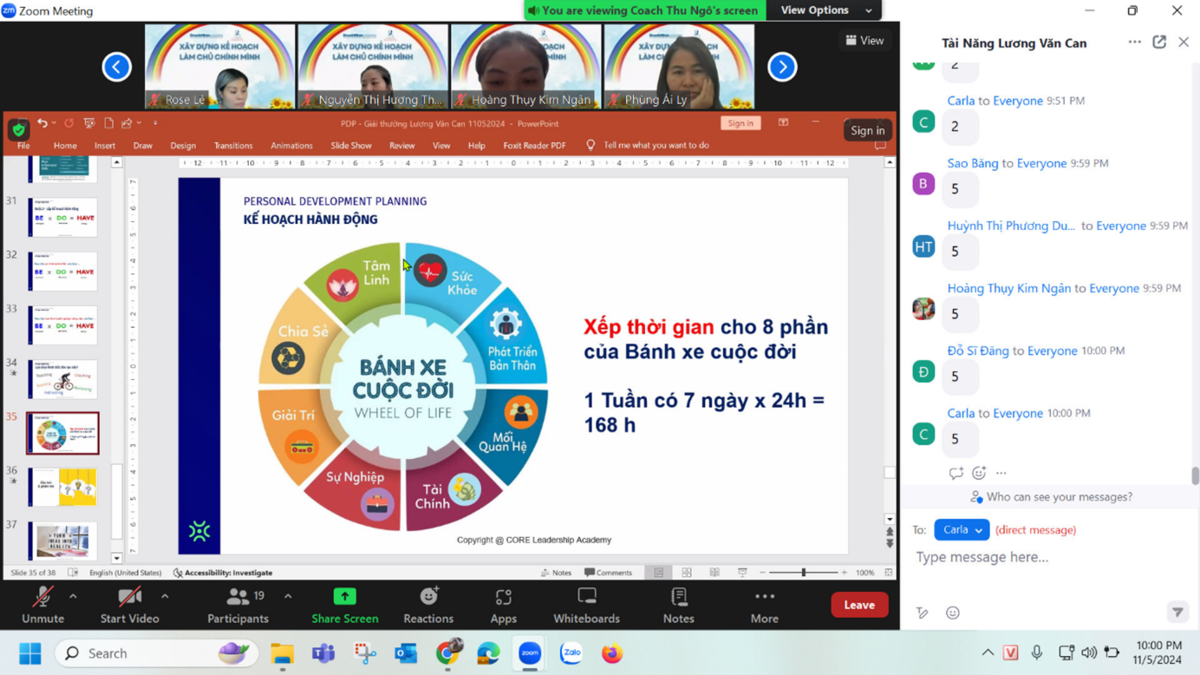Open the More options menu in Zoom toolbar

tap(764, 605)
